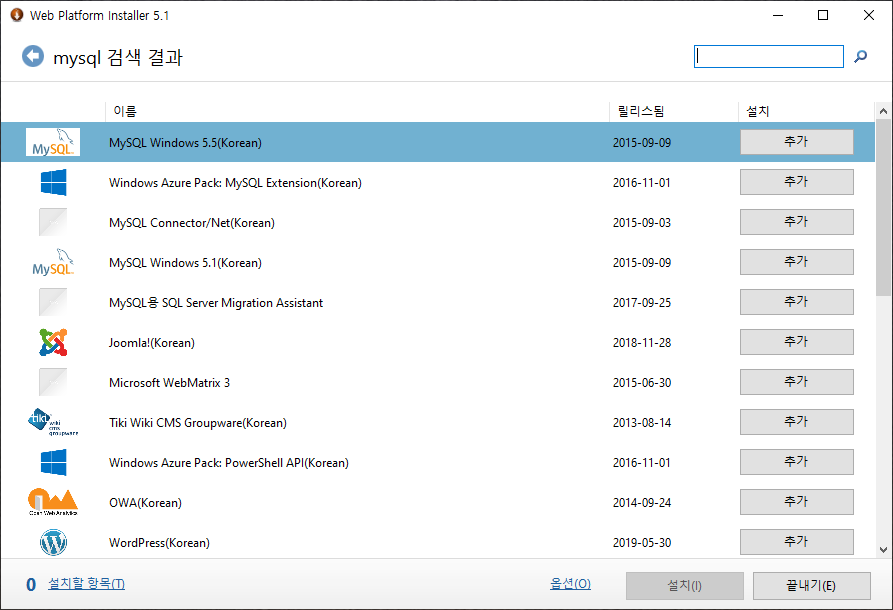Click the Web Platform Installer title bar icon

[x=17, y=15]
